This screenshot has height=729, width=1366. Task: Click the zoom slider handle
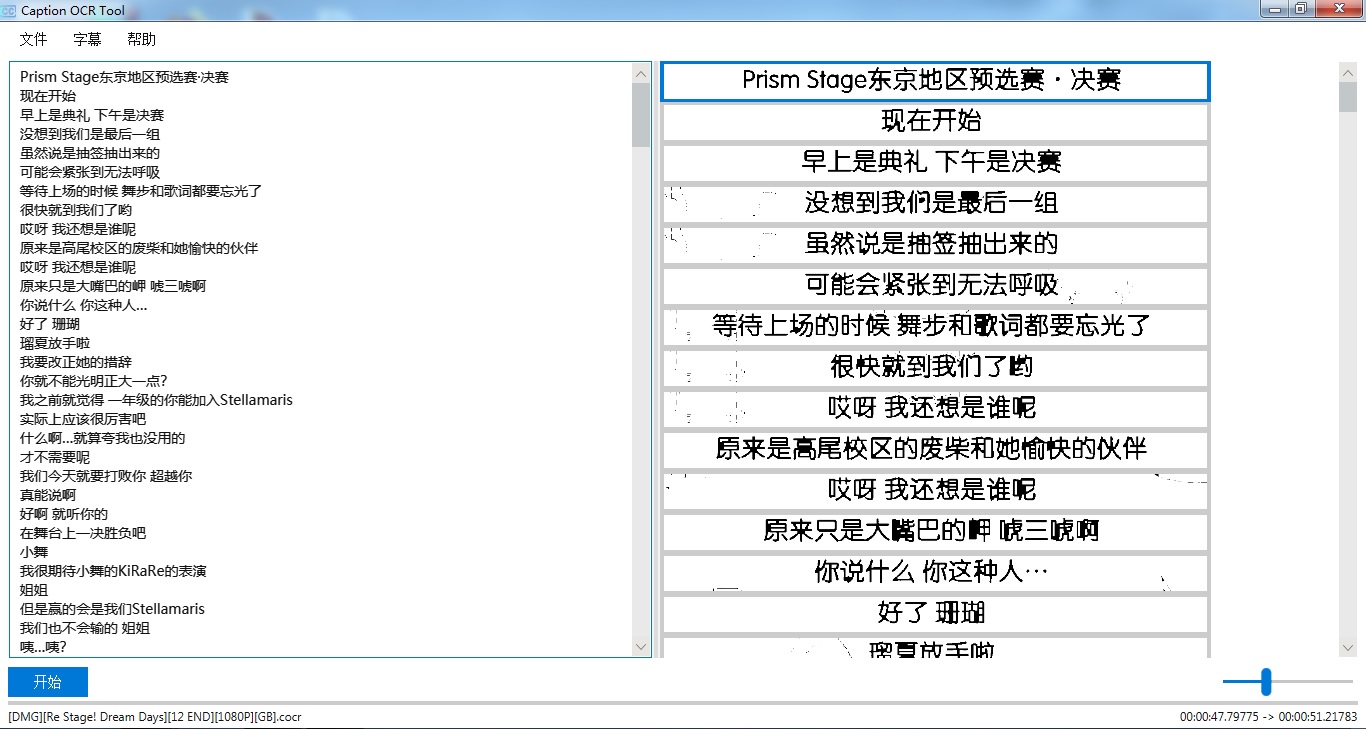pyautogui.click(x=1266, y=682)
